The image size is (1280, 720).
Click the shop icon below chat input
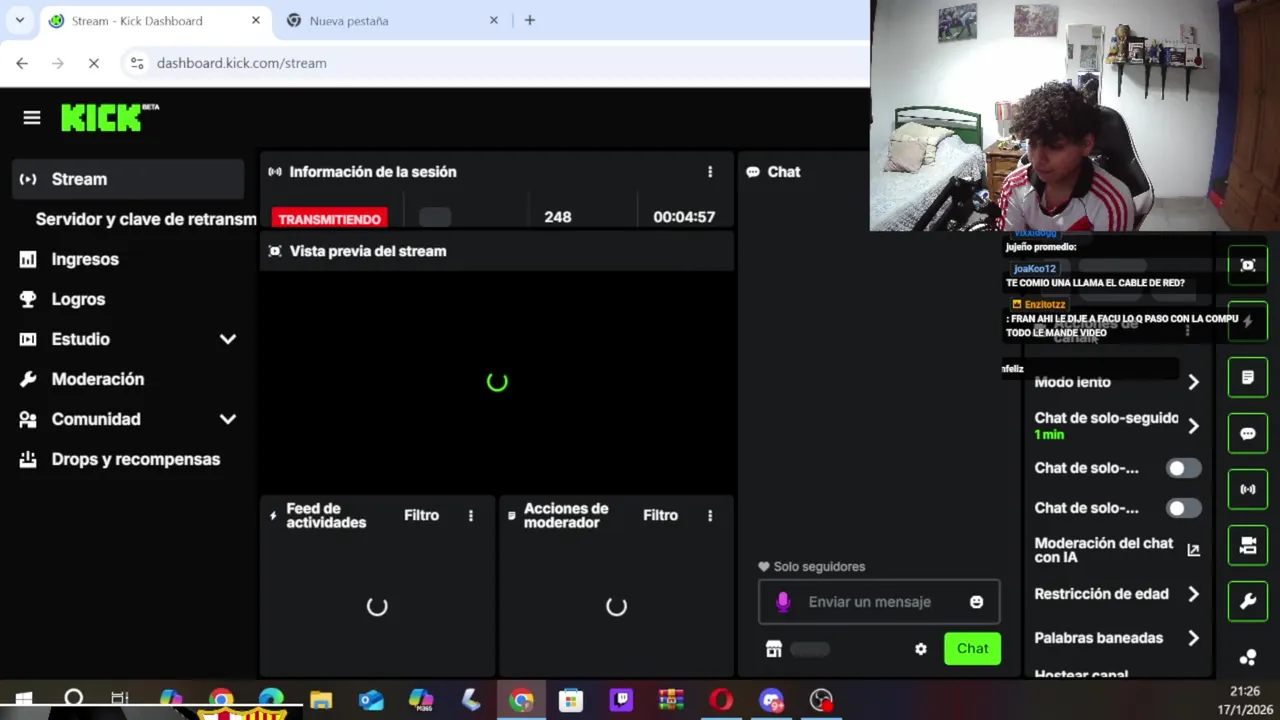[773, 649]
